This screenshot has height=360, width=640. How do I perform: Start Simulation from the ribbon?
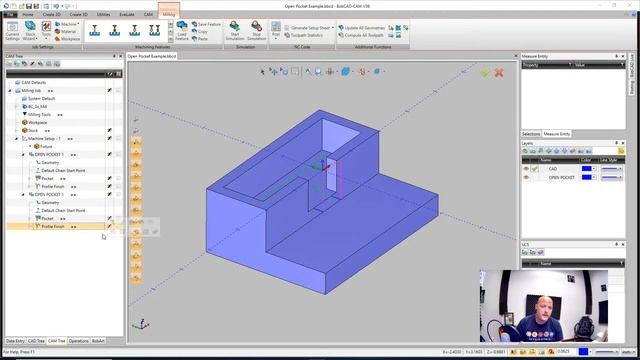pyautogui.click(x=235, y=31)
